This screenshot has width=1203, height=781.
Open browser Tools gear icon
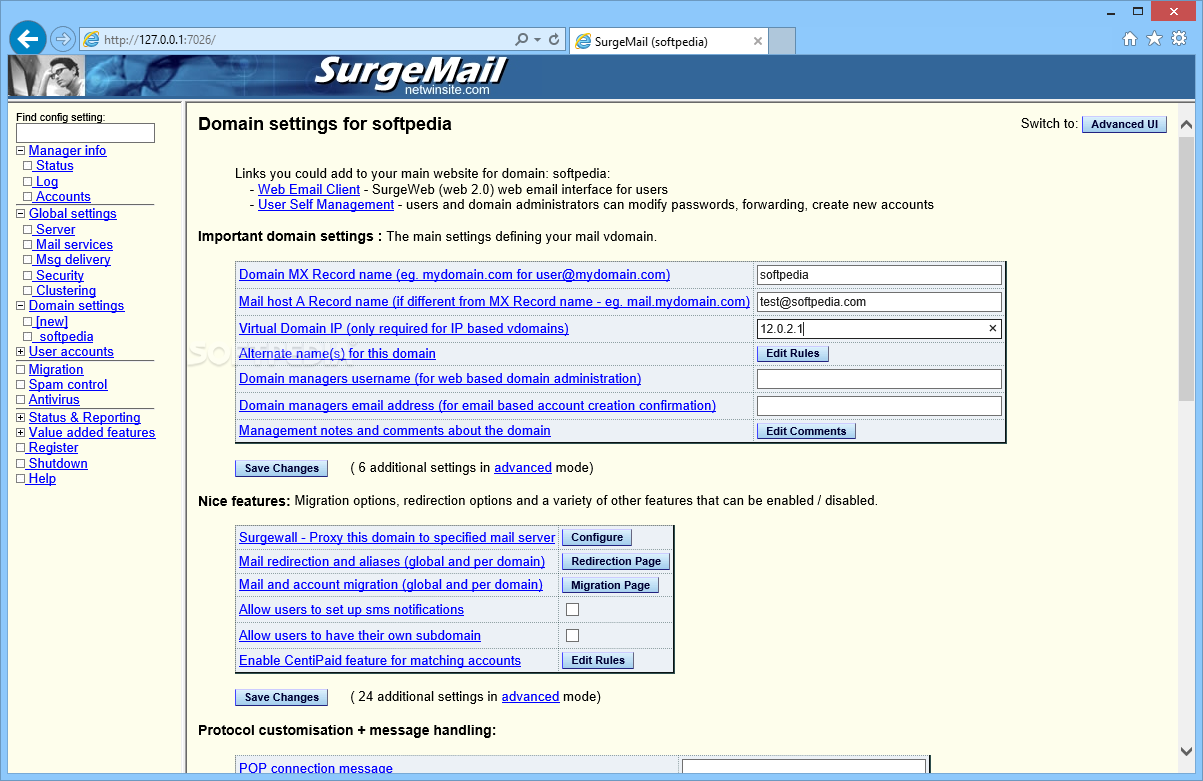(1179, 39)
